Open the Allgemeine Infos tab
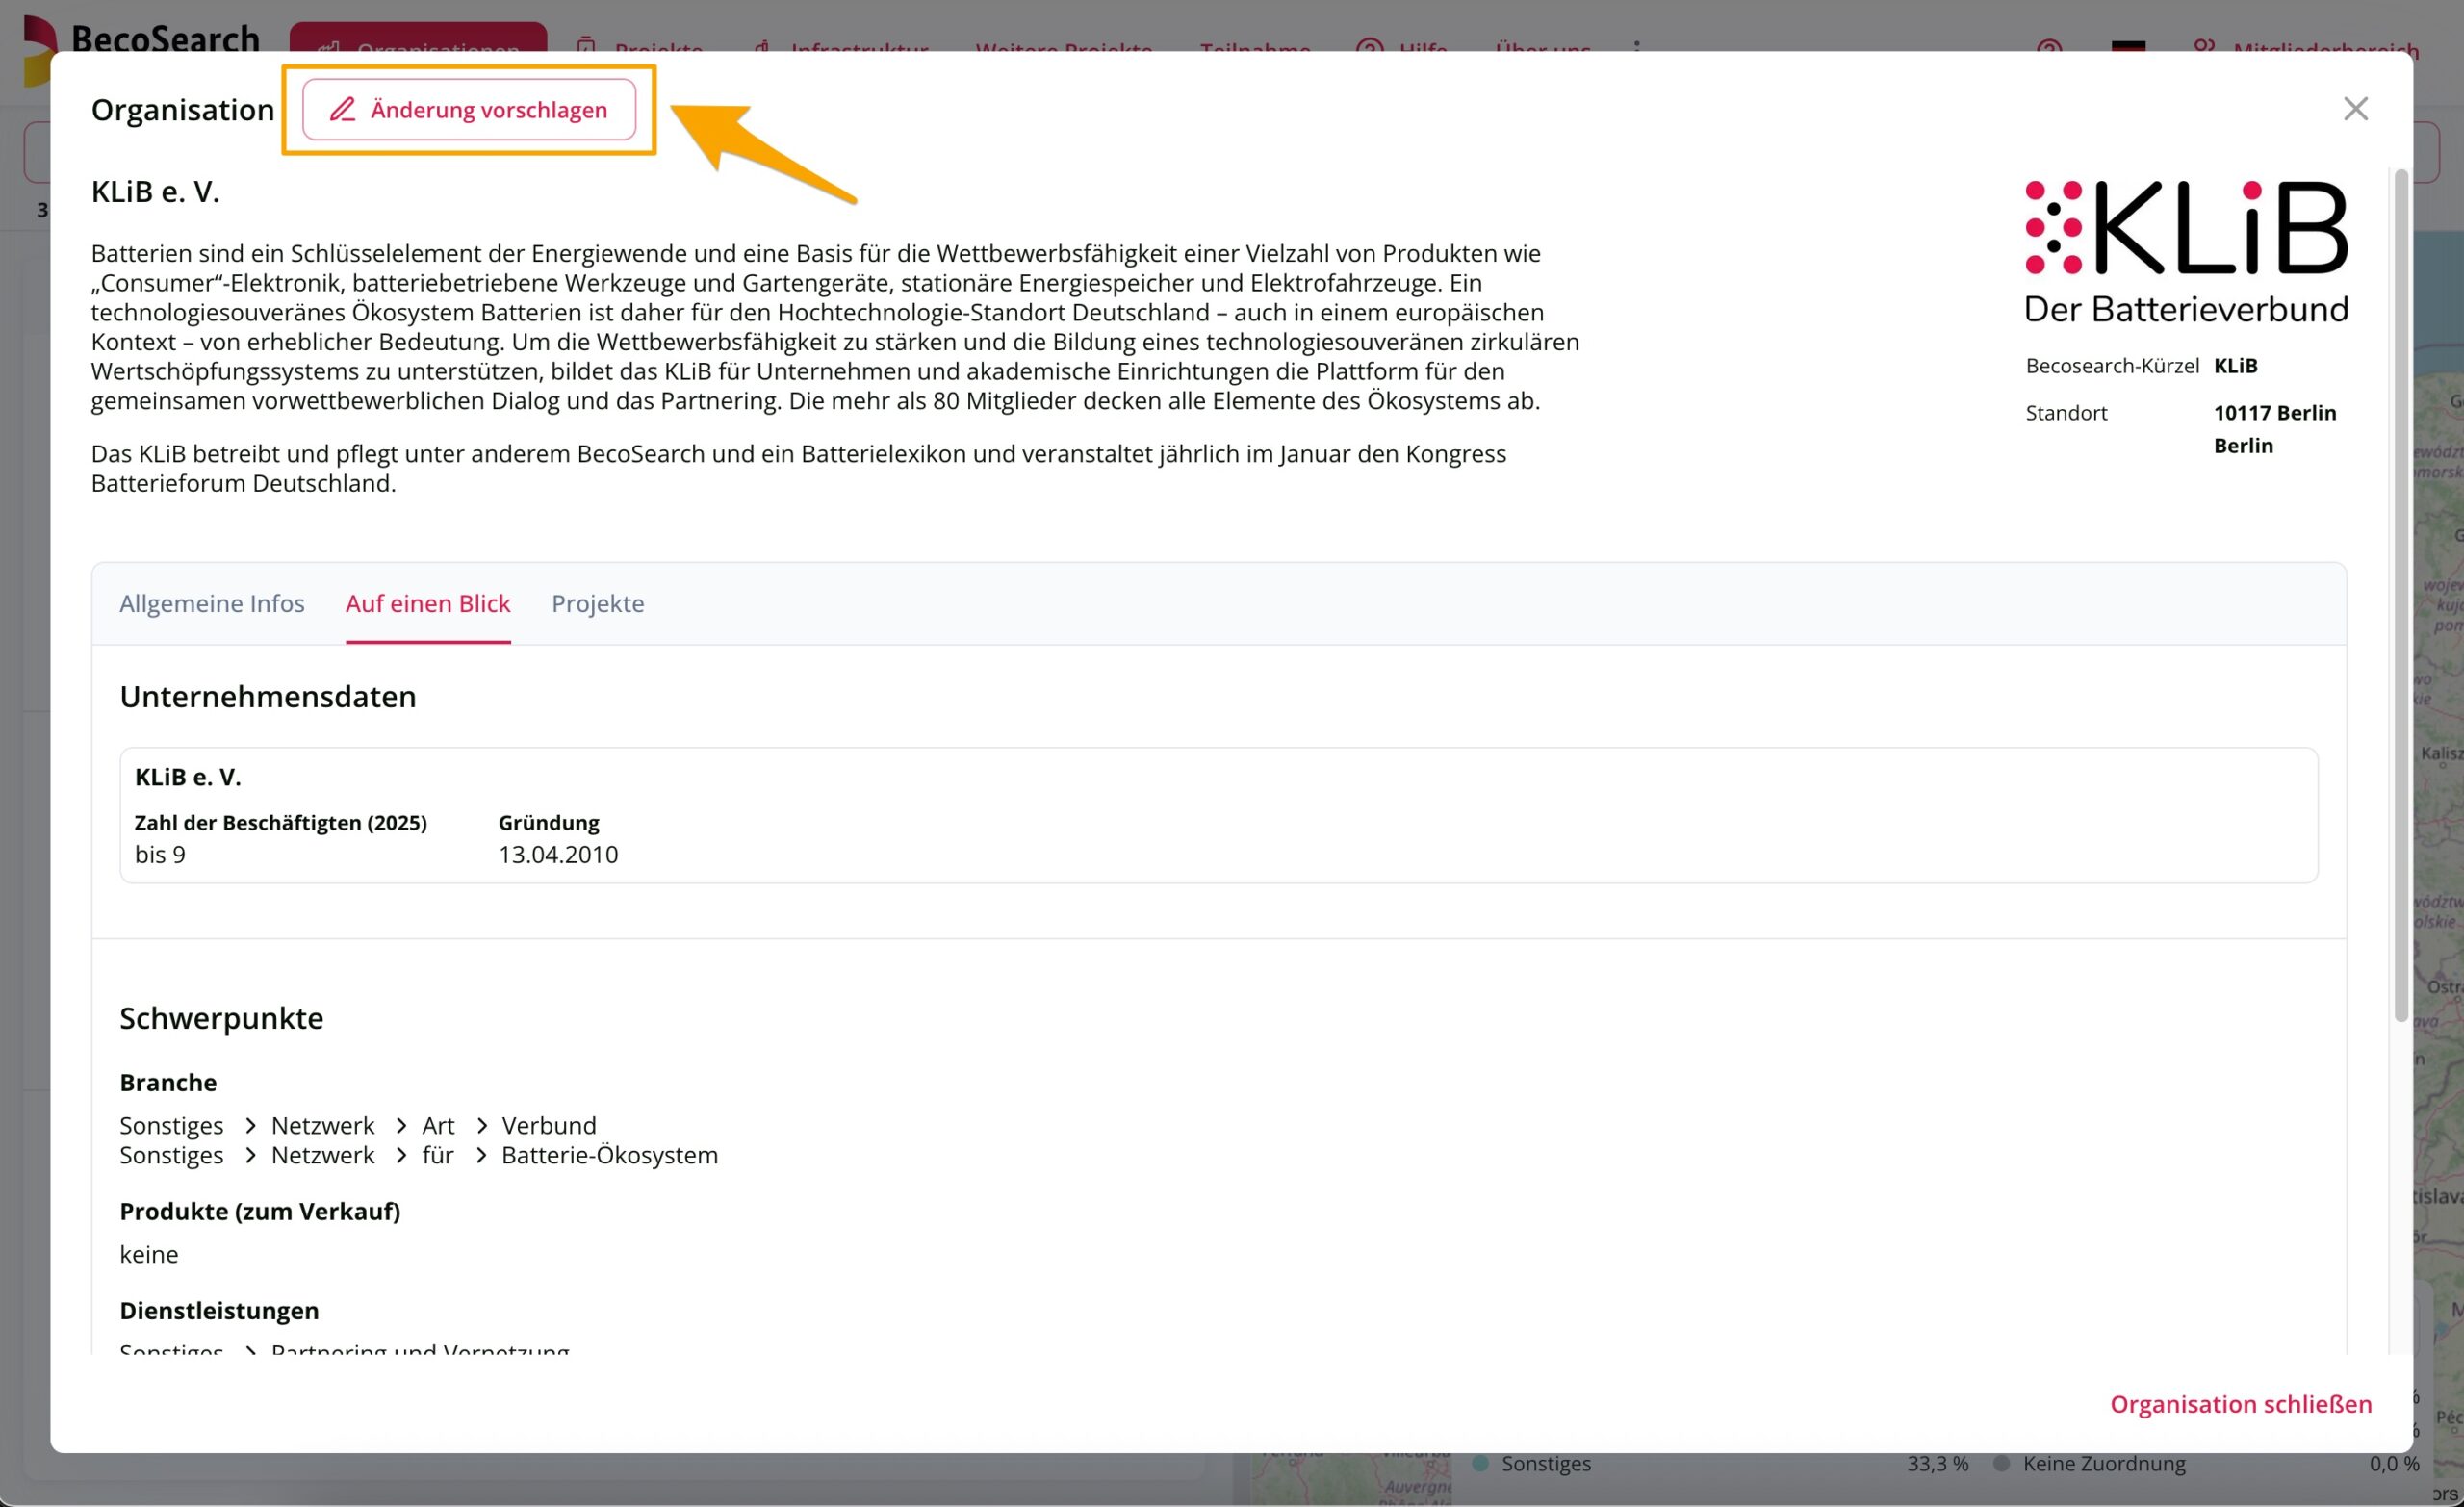Viewport: 2464px width, 1507px height. tap(212, 603)
